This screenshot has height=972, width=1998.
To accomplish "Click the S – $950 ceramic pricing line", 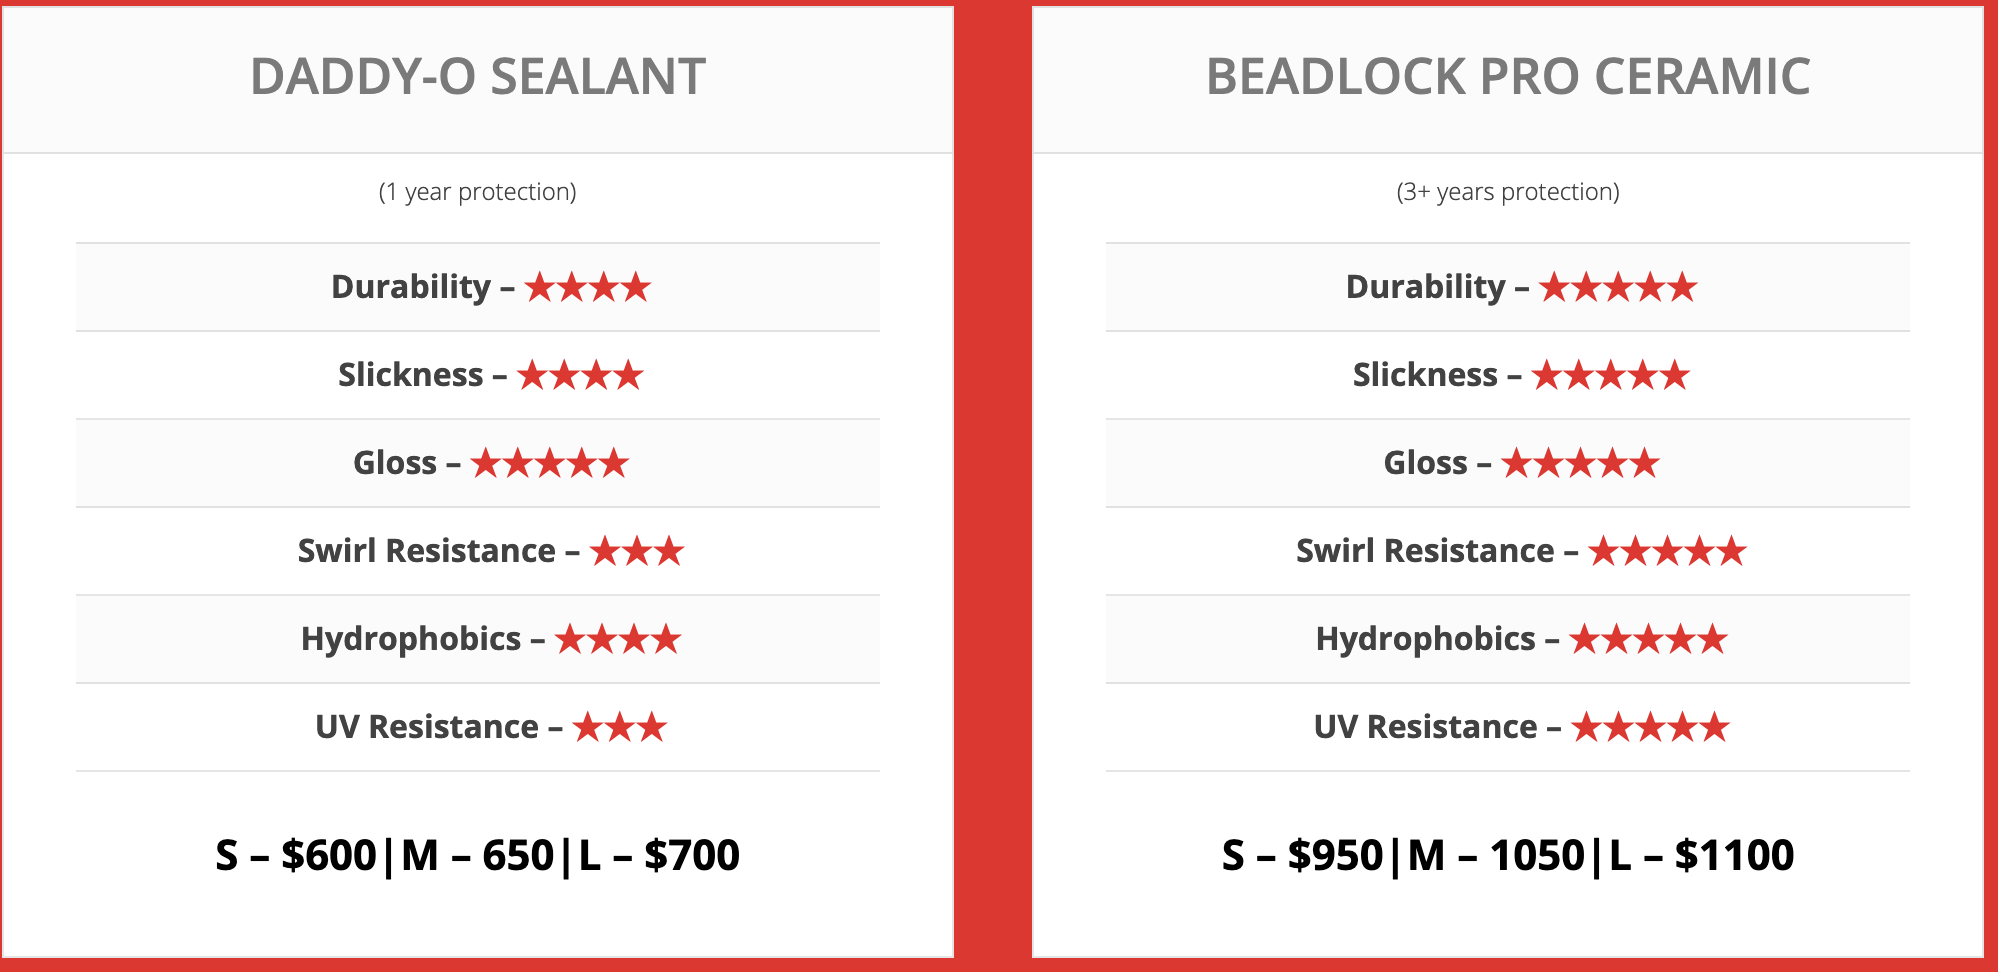I will [x=1508, y=856].
